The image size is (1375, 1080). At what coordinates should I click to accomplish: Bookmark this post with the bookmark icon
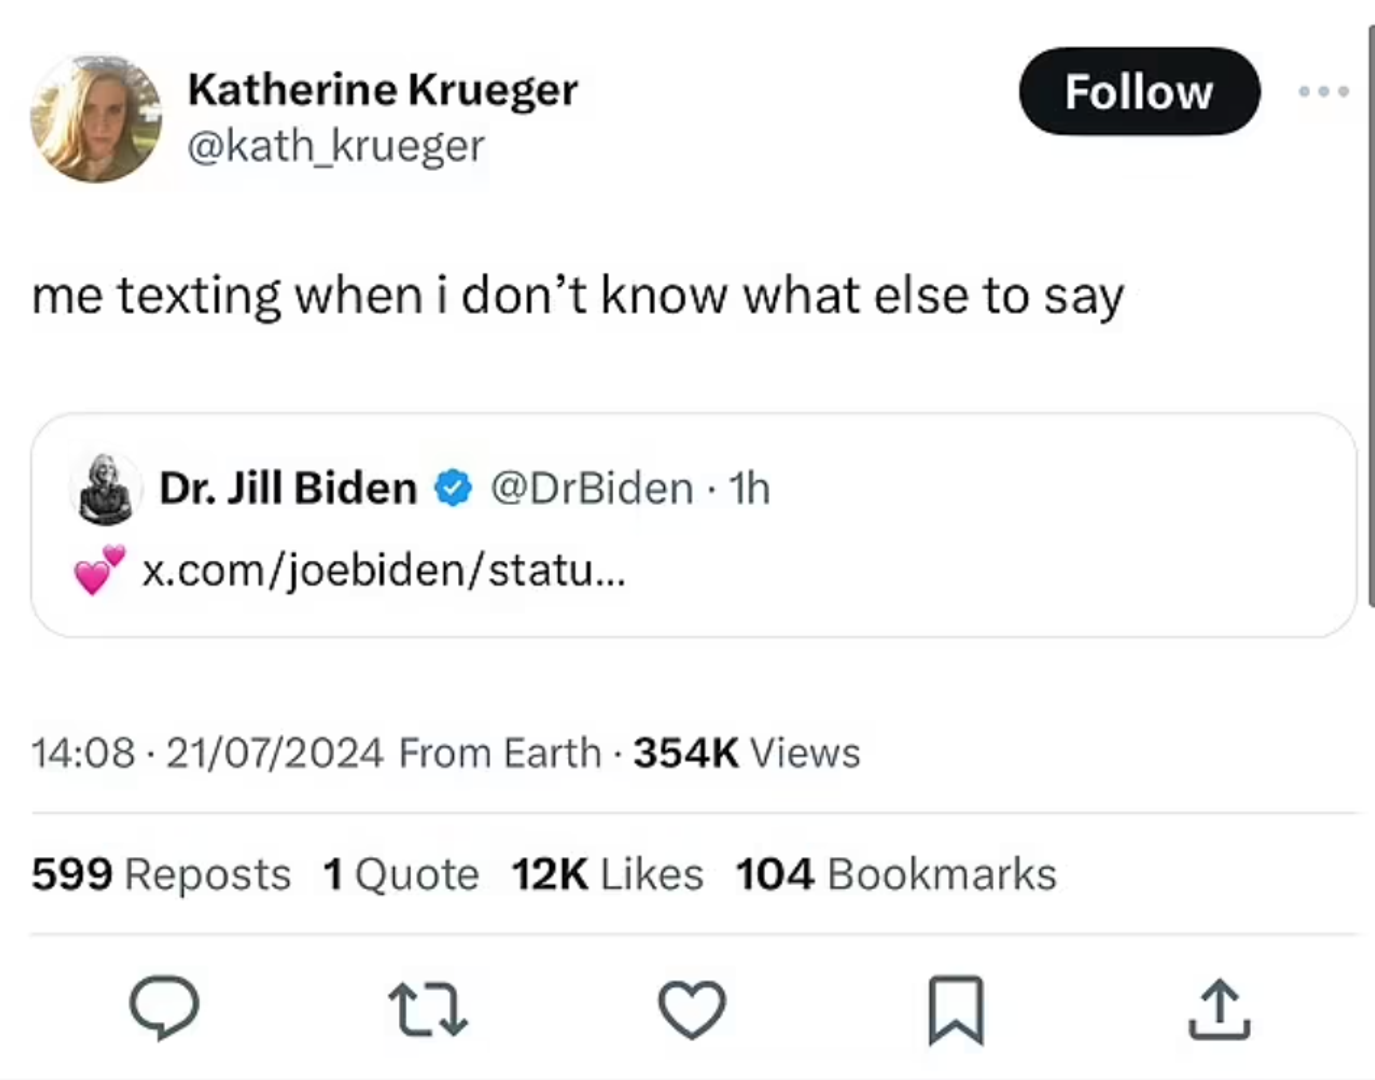pyautogui.click(x=956, y=1010)
